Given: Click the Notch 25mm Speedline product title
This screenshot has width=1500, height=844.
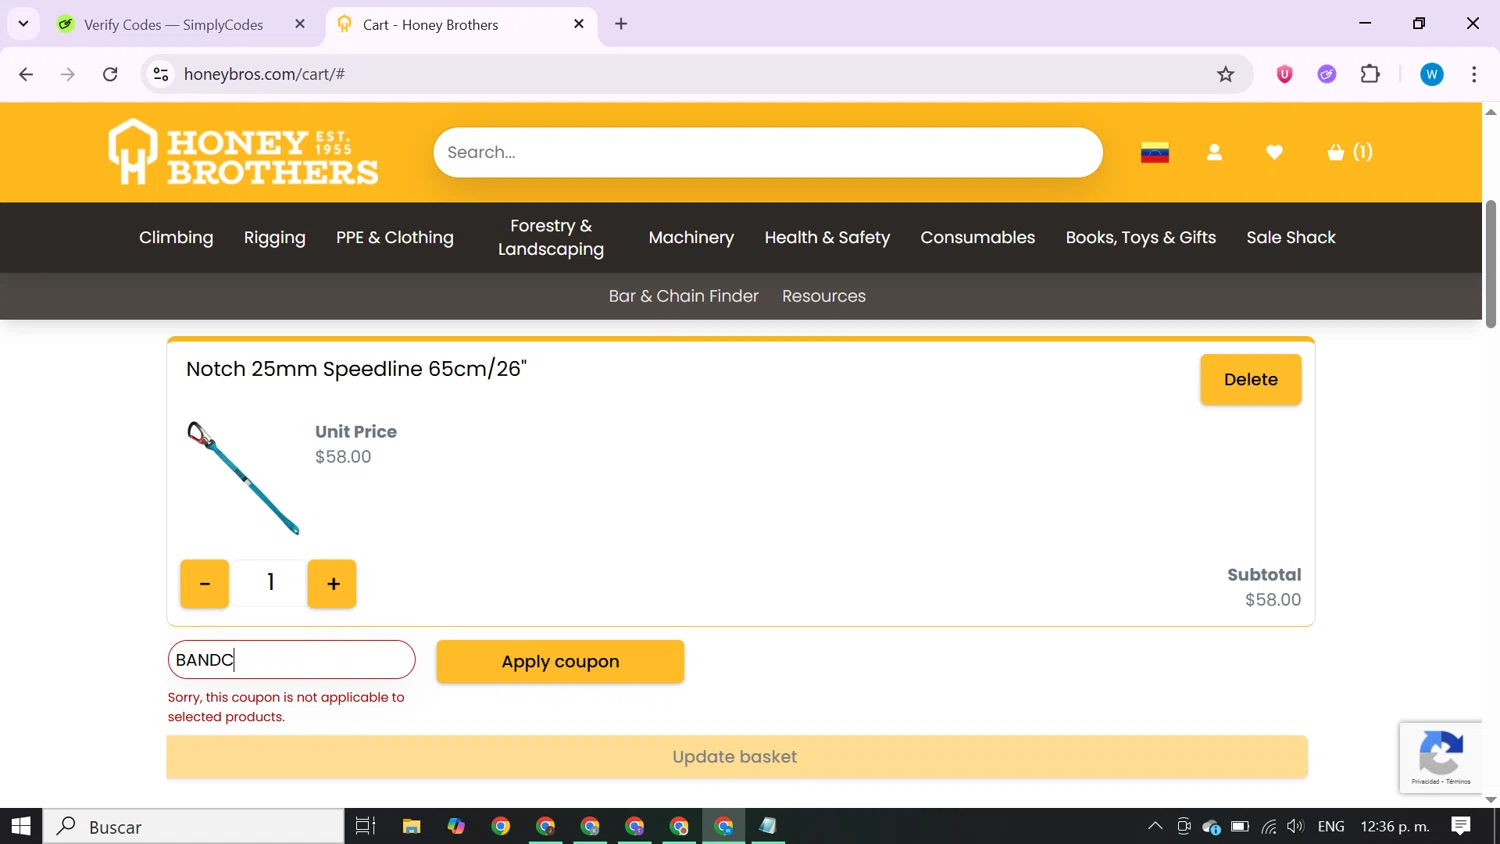Looking at the screenshot, I should point(356,369).
